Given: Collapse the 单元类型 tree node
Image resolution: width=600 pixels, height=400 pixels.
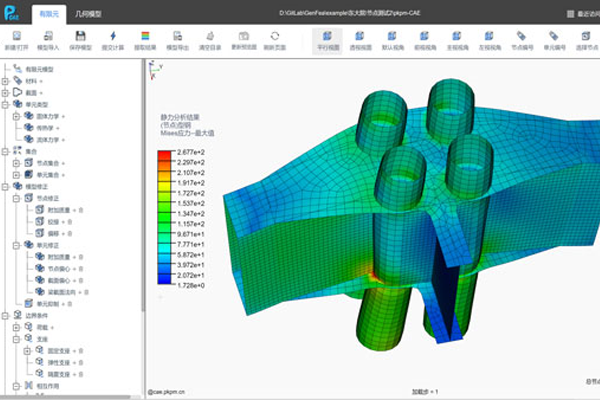Looking at the screenshot, I should (x=6, y=106).
